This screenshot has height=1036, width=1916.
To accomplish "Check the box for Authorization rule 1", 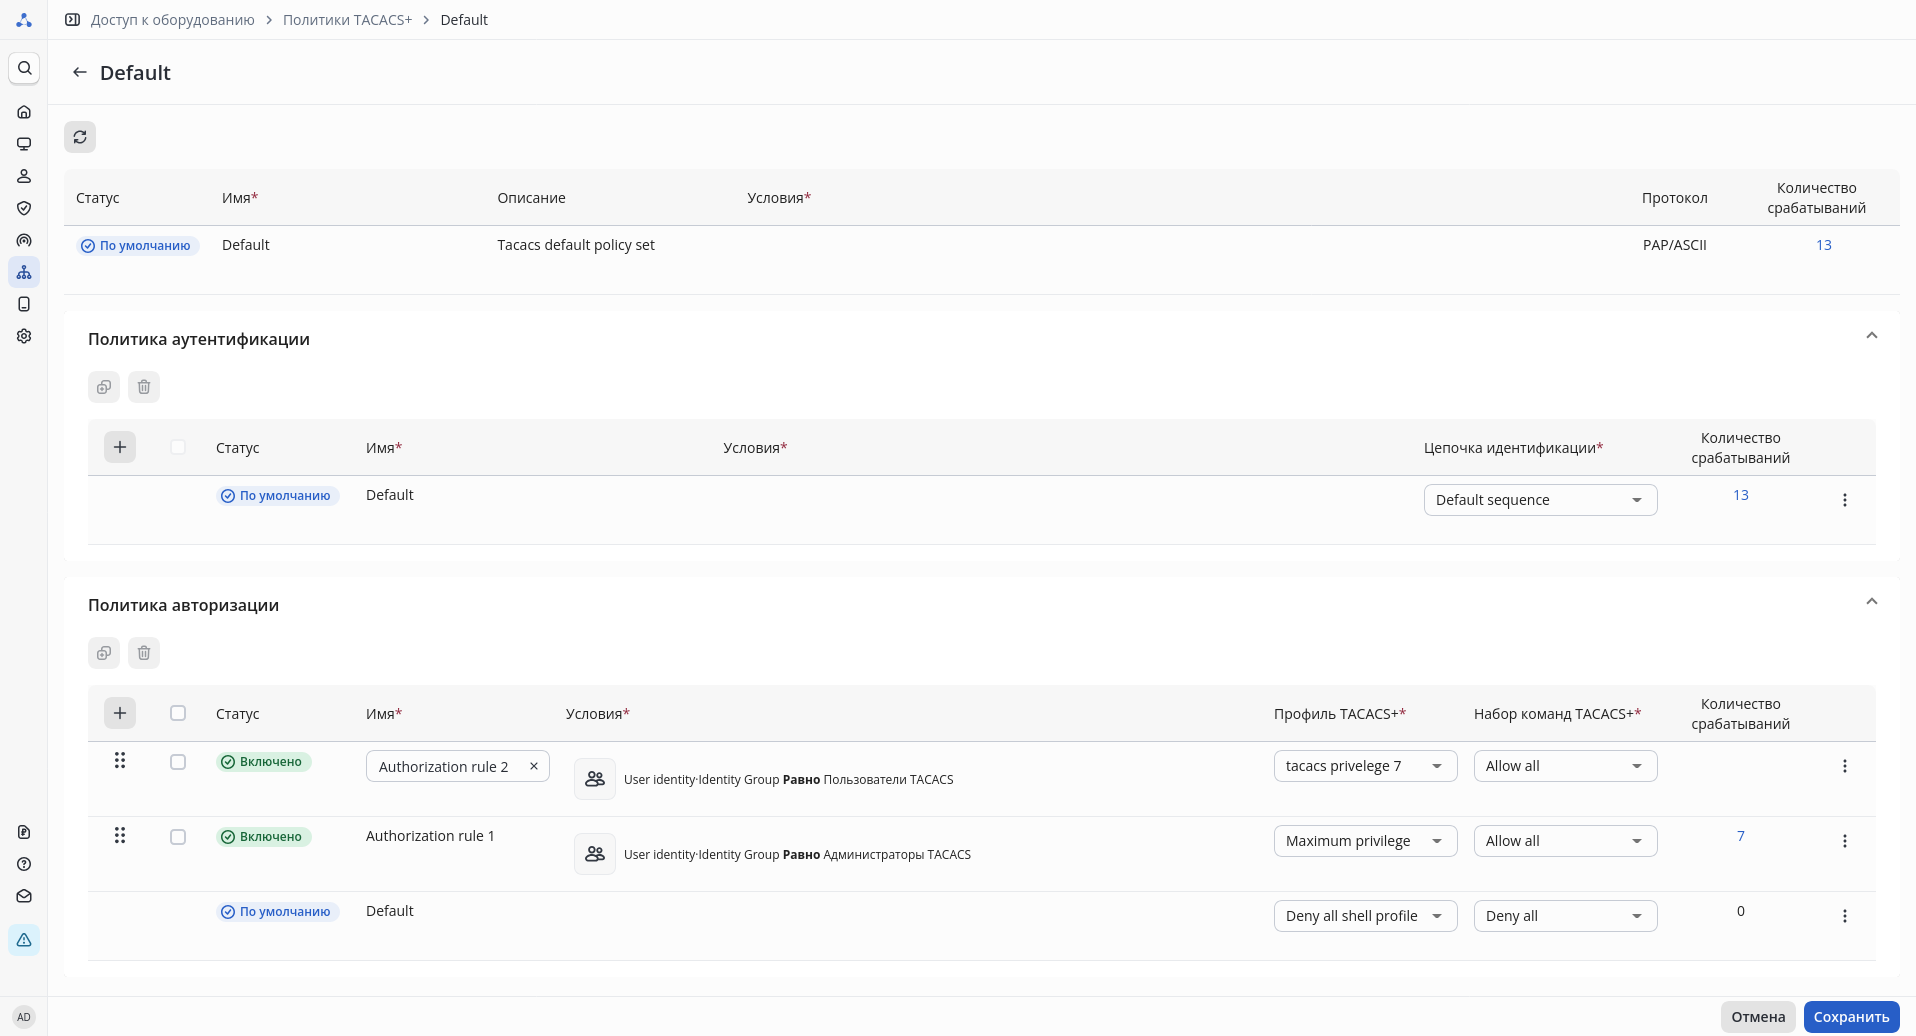I will (178, 837).
